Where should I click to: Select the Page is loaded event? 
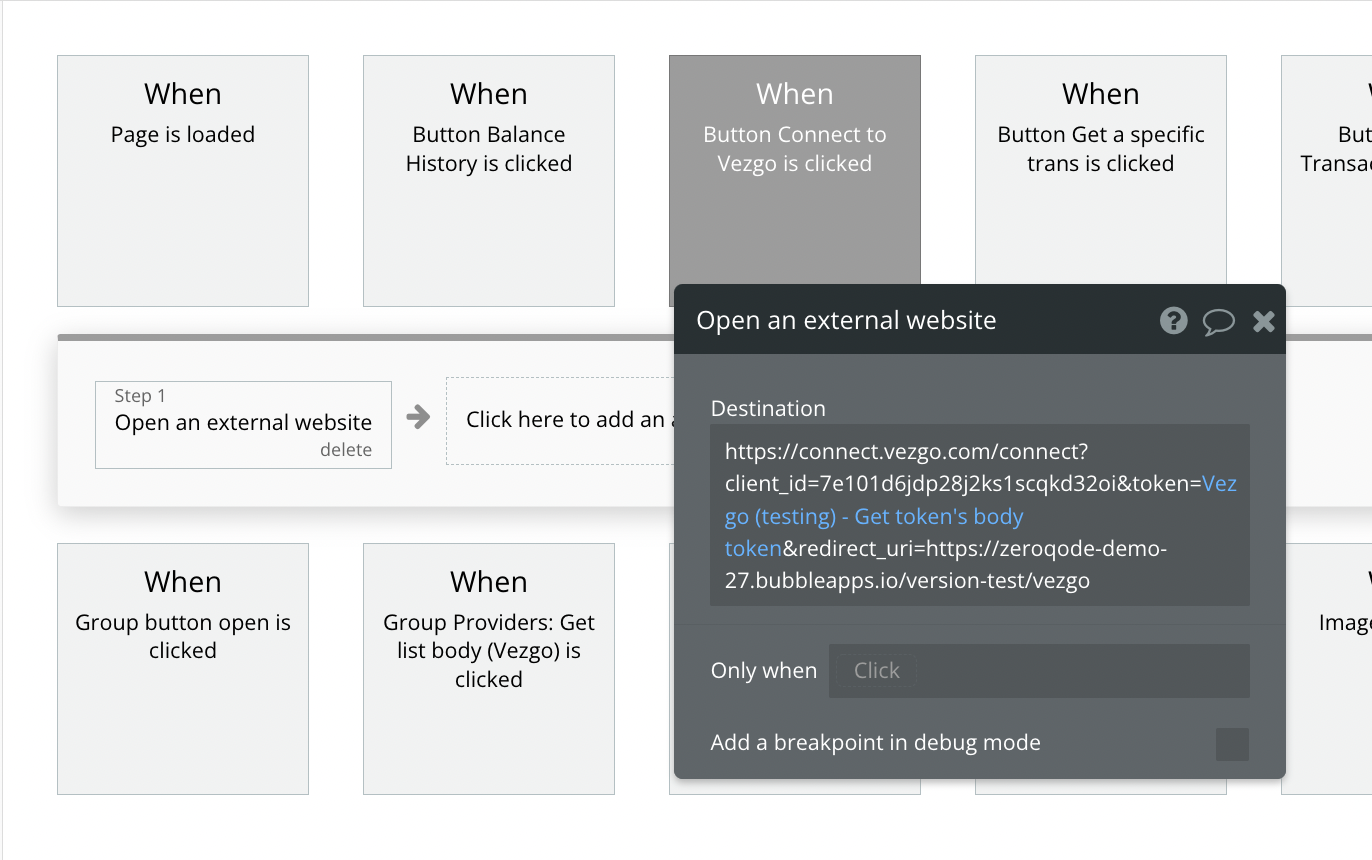click(183, 180)
